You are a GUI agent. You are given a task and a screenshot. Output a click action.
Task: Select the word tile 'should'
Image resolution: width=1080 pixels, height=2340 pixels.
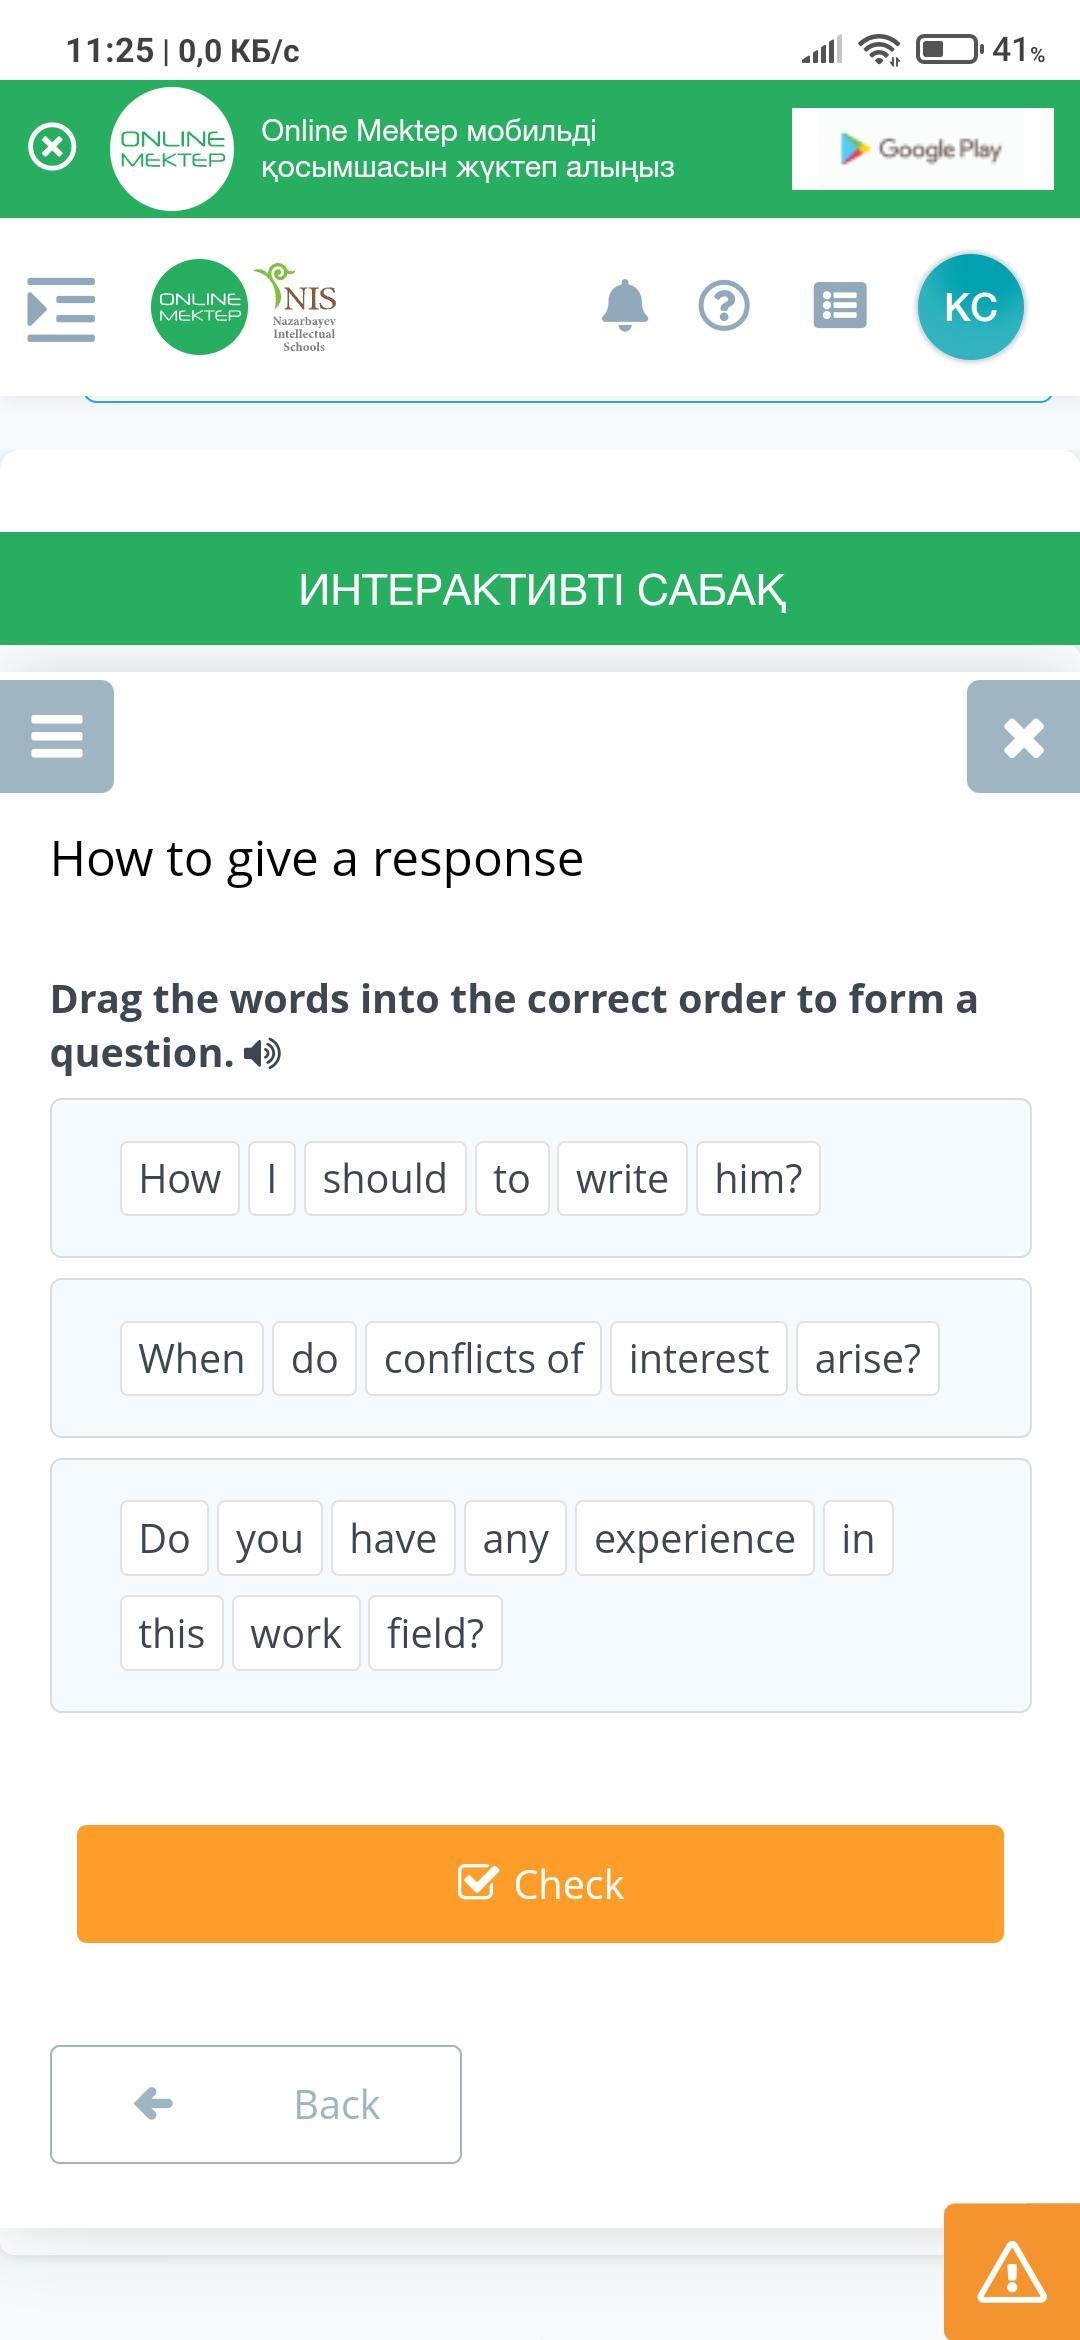[385, 1179]
